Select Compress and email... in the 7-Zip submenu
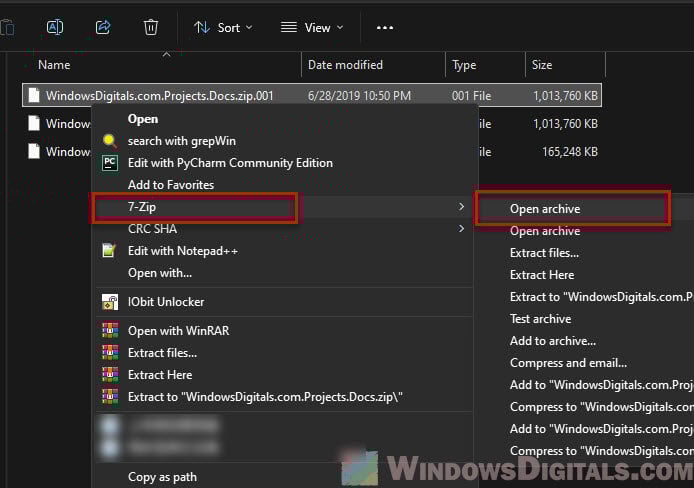This screenshot has width=694, height=488. pyautogui.click(x=568, y=363)
